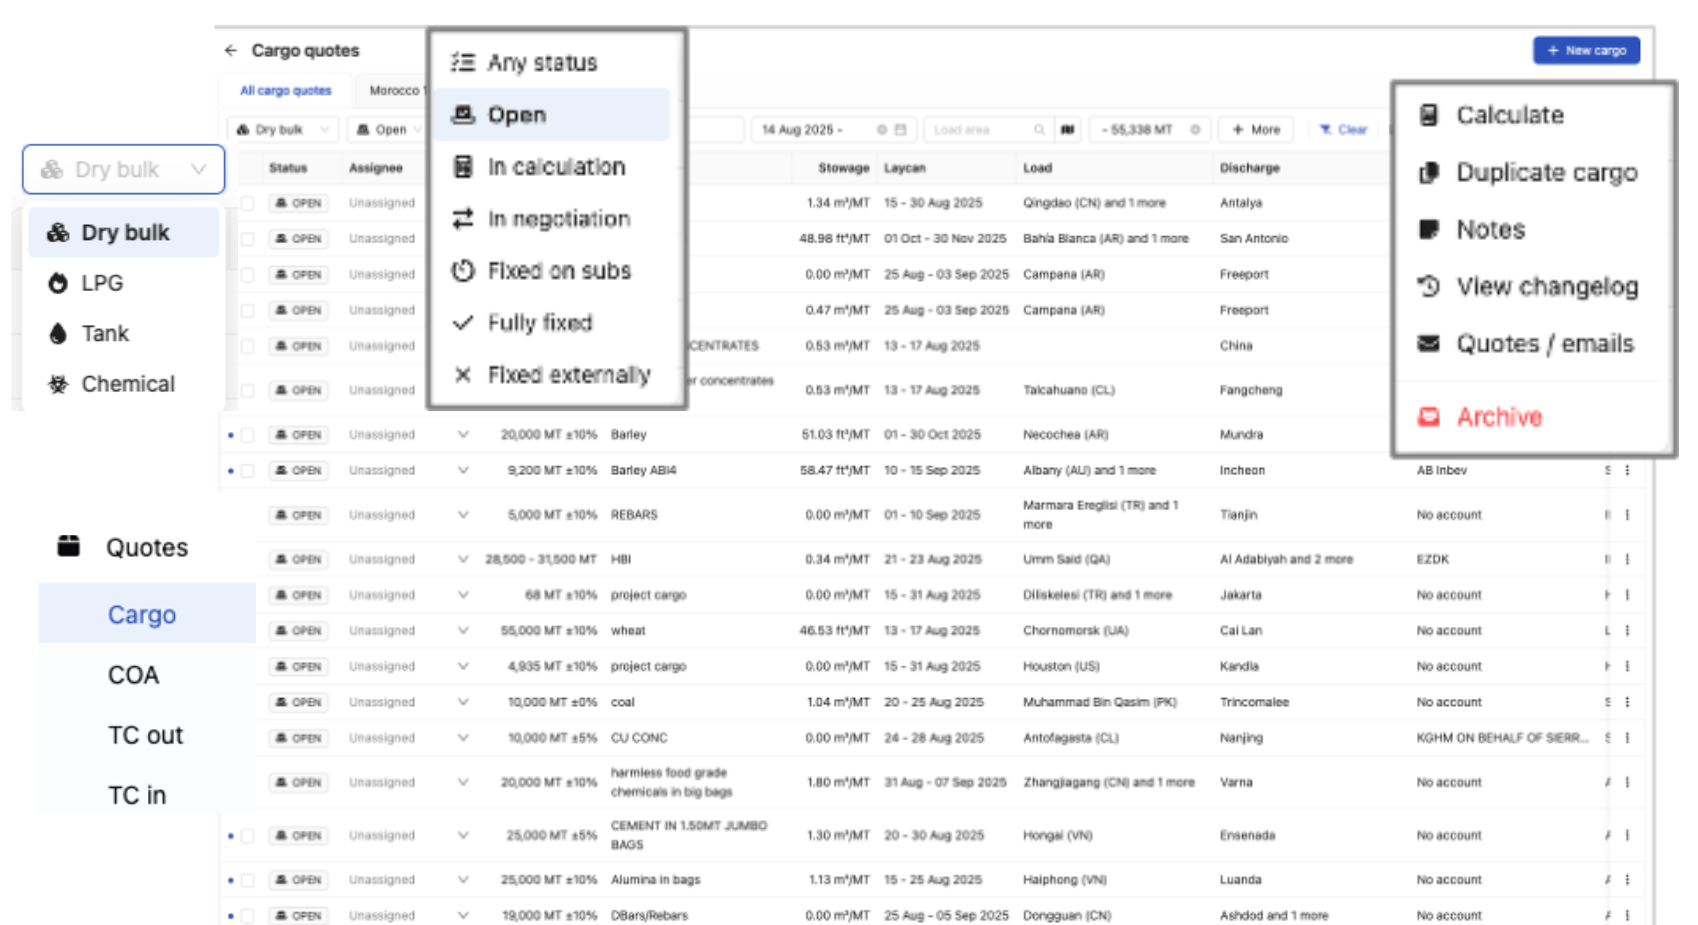1698x925 pixels.
Task: Open the large Dry bulk dropdown
Action: pyautogui.click(x=124, y=170)
